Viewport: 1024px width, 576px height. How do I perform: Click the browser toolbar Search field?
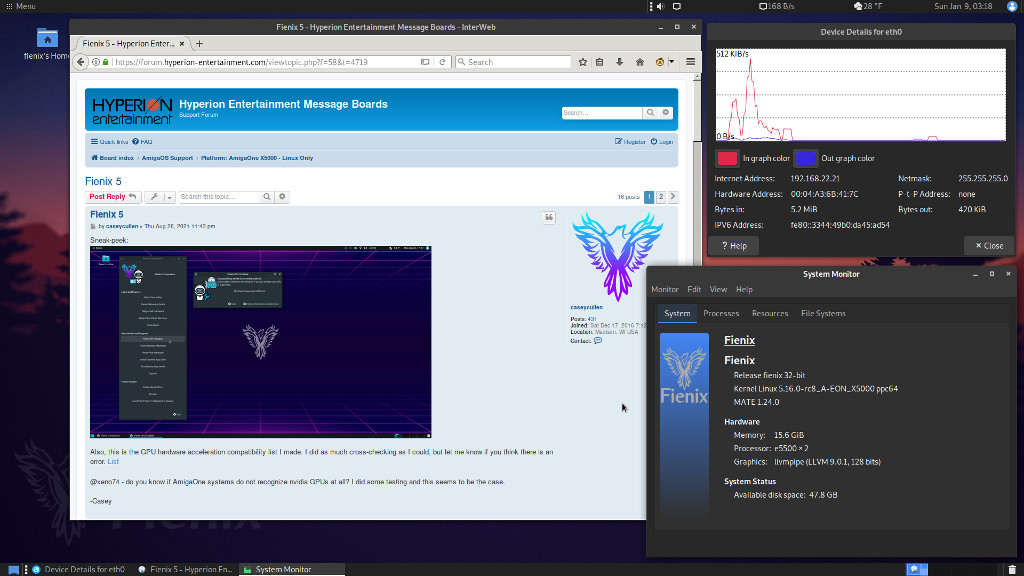click(x=513, y=62)
